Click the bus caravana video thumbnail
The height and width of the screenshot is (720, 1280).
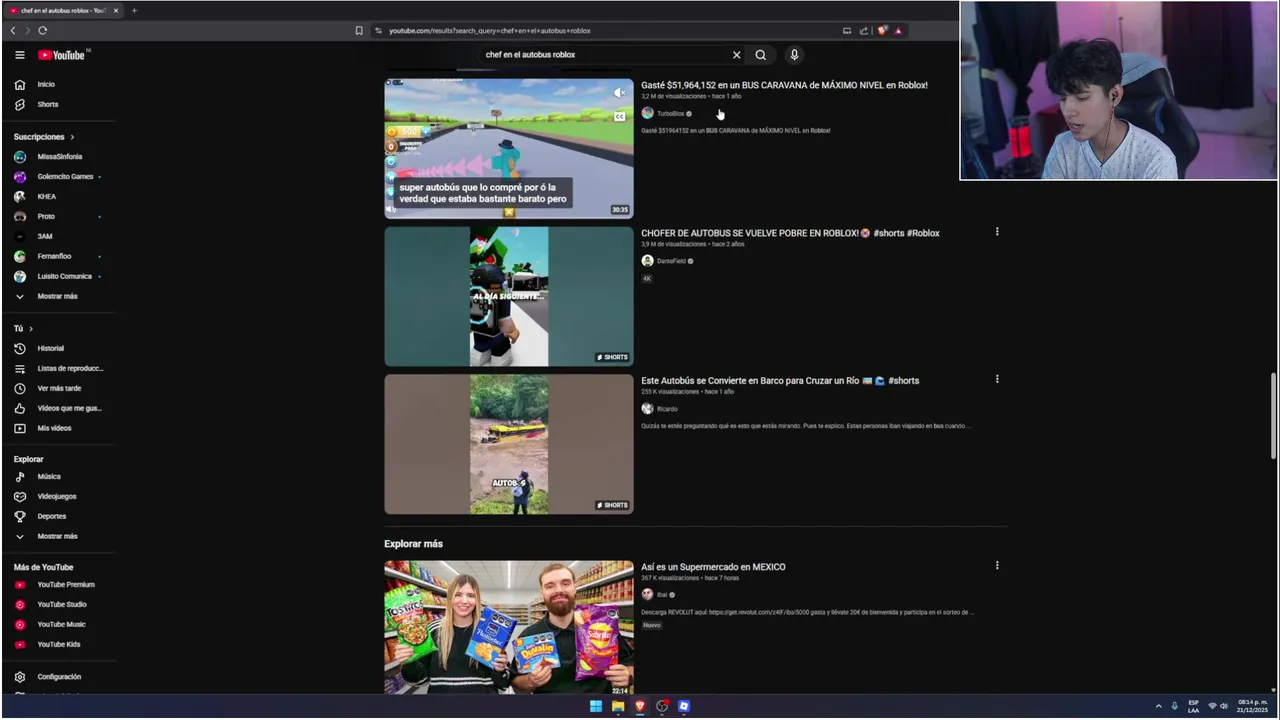pyautogui.click(x=509, y=148)
